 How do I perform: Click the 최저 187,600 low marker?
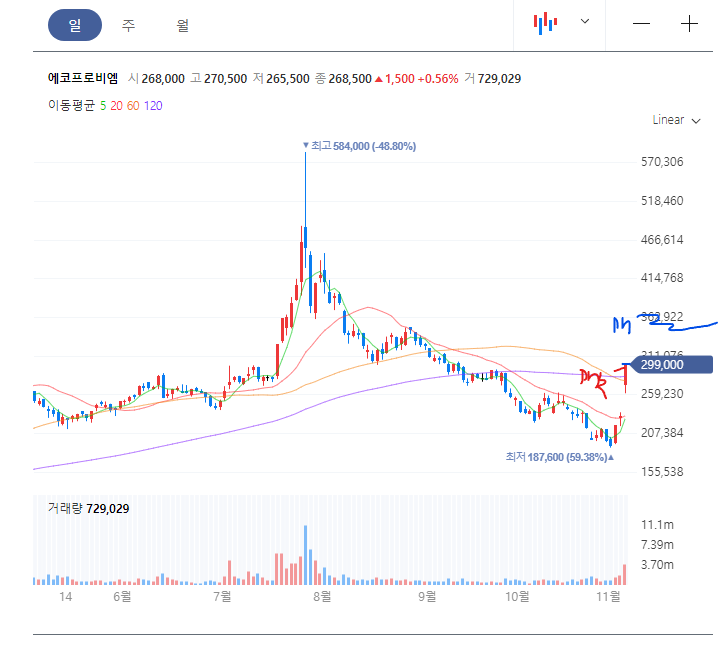[560, 457]
